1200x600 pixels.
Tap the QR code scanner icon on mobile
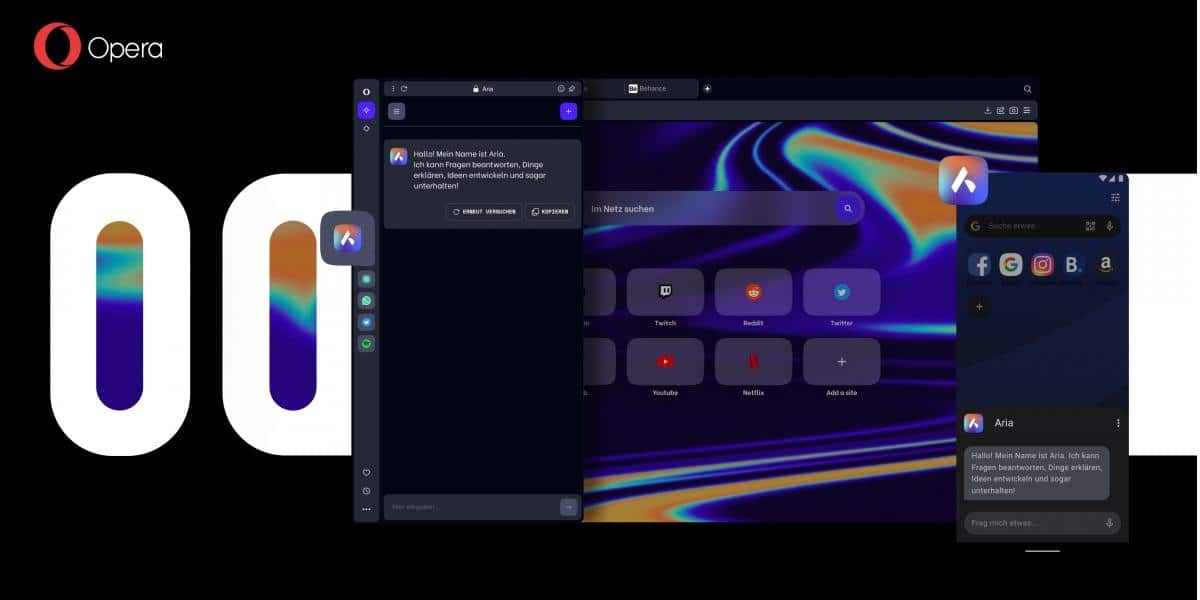[1090, 226]
